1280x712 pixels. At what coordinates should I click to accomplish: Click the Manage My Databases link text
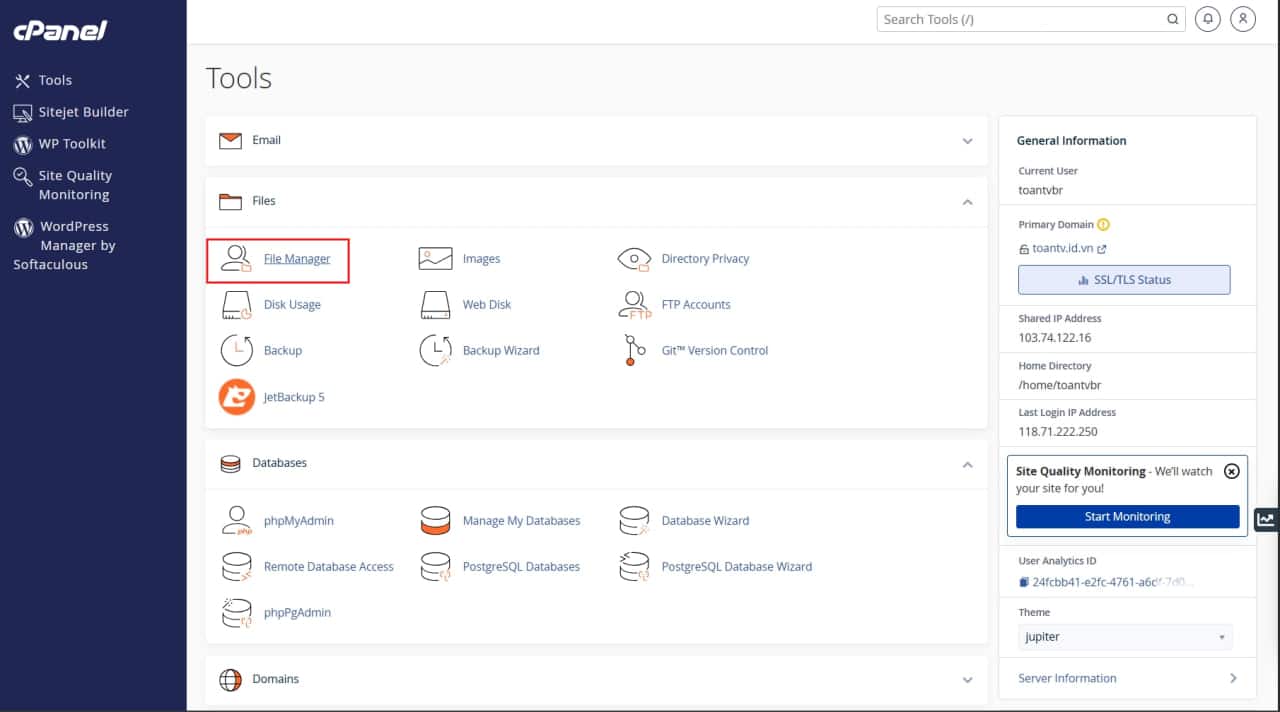coord(521,521)
